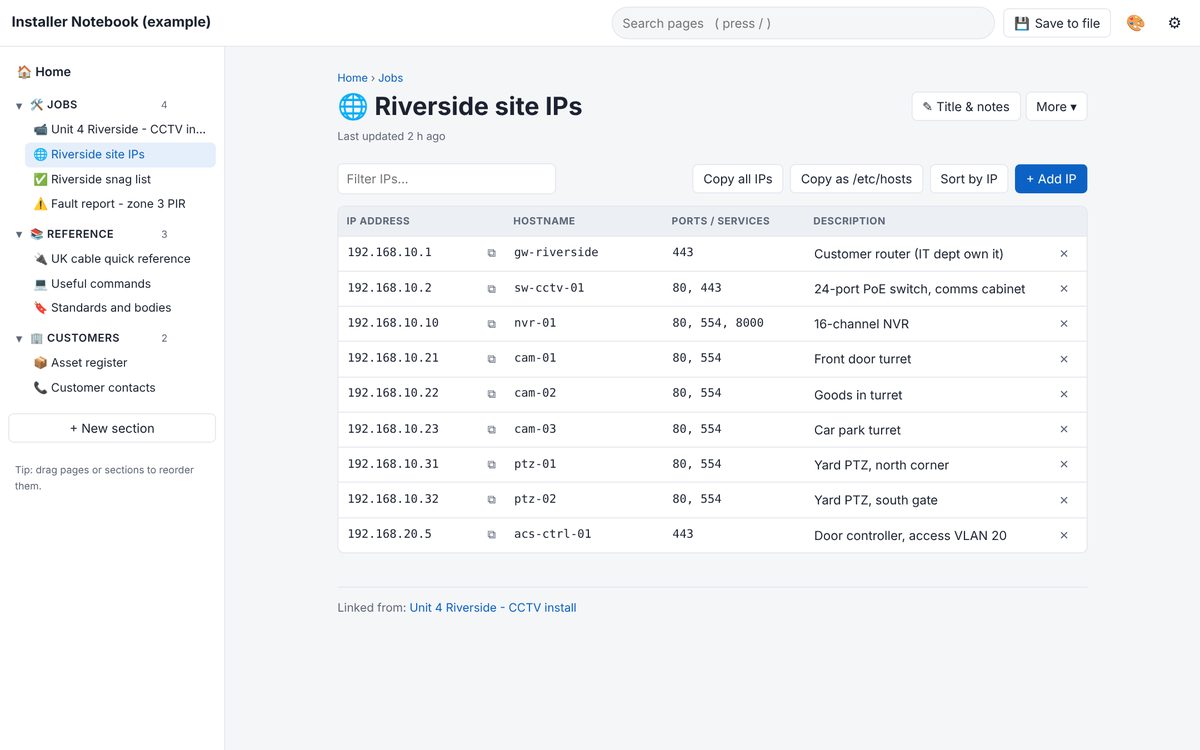This screenshot has height=750, width=1200.
Task: Select Riverside site IPs page in sidebar
Action: (120, 154)
